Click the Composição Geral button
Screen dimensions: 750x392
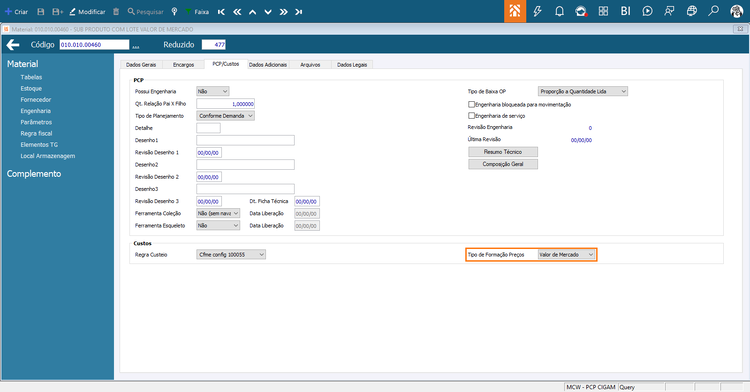tap(503, 164)
